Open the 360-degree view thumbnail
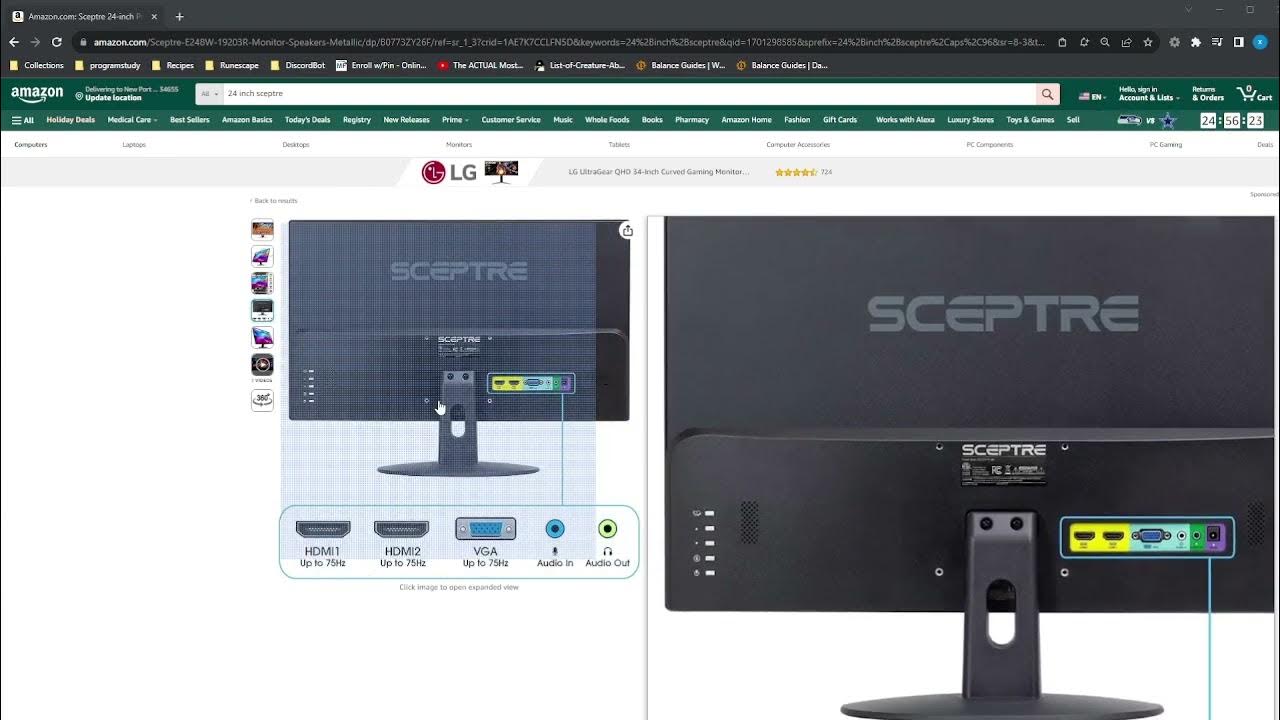Image resolution: width=1280 pixels, height=720 pixels. pyautogui.click(x=262, y=399)
